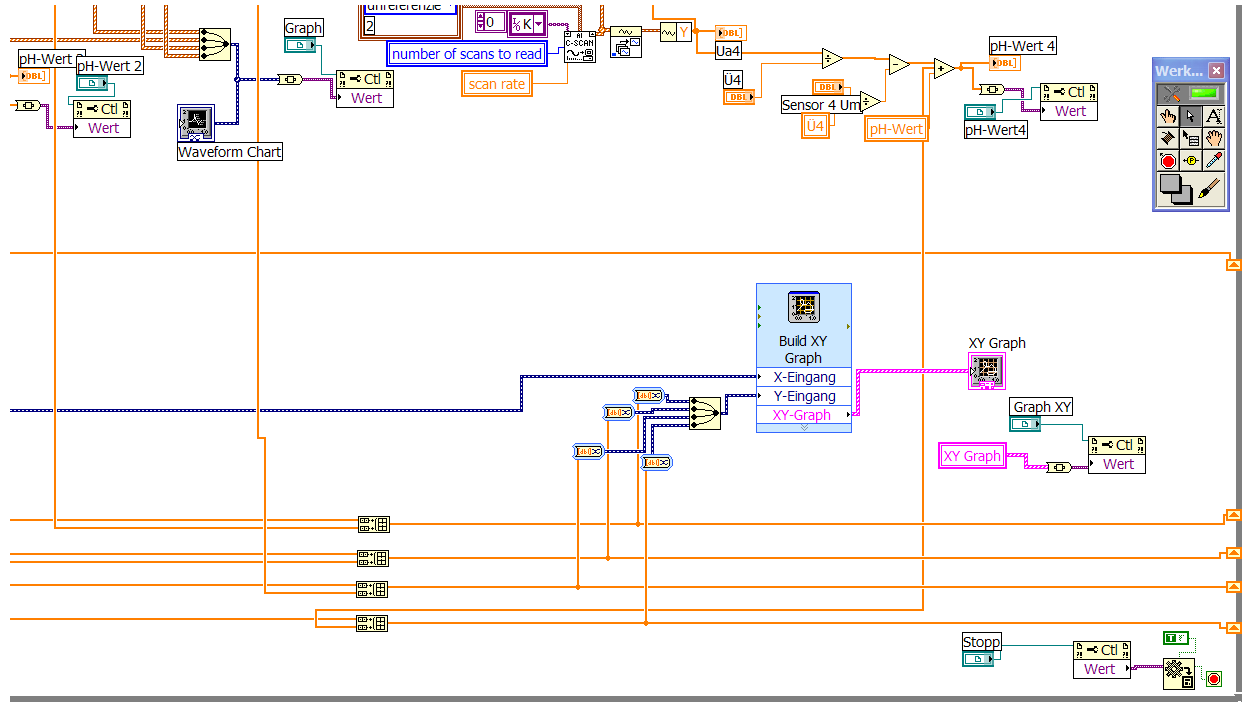Select the Probe Data tool

tap(1191, 161)
